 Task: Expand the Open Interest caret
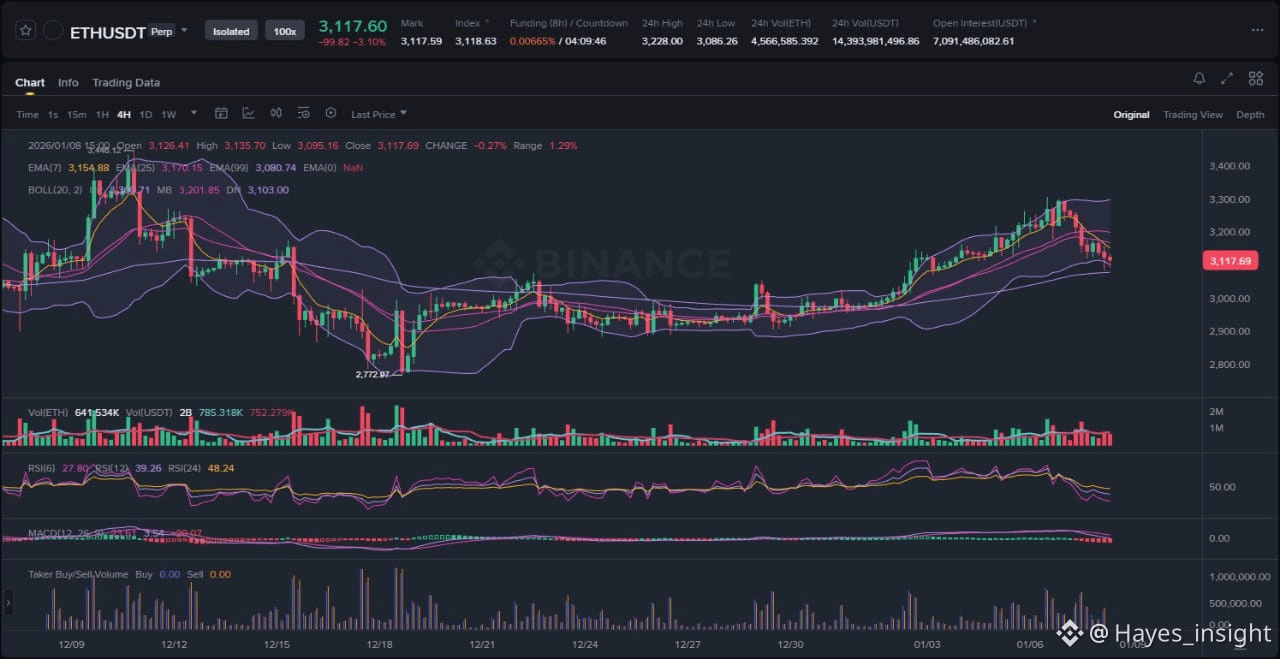1034,22
